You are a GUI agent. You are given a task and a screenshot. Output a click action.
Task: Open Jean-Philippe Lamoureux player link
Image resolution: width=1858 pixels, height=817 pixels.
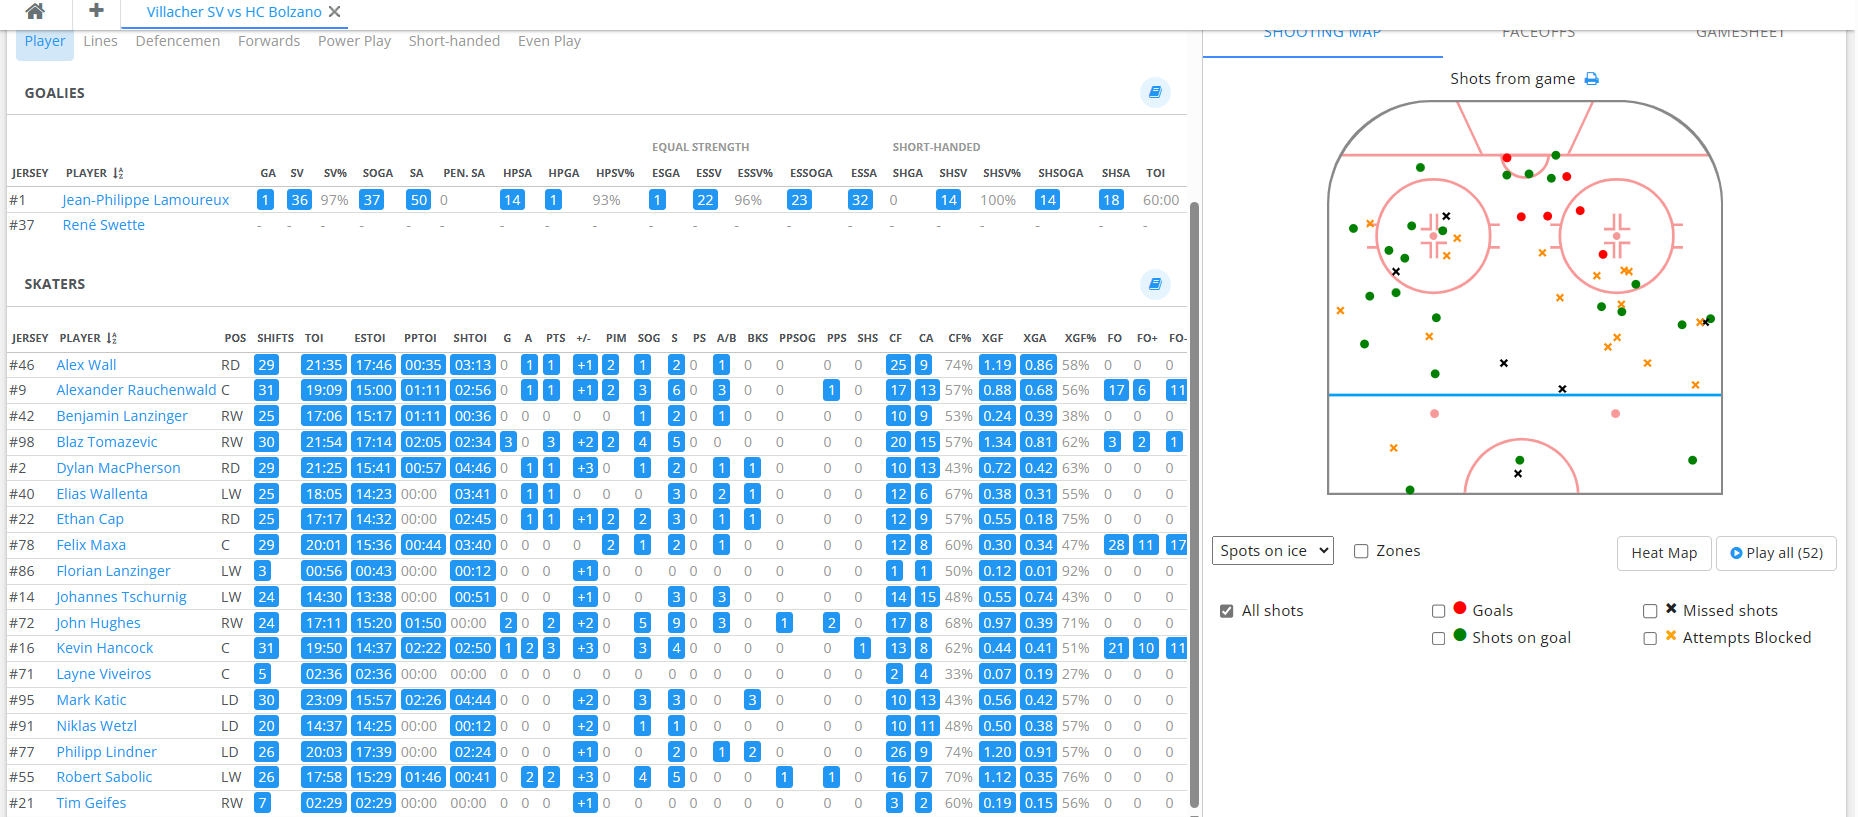[x=146, y=200]
